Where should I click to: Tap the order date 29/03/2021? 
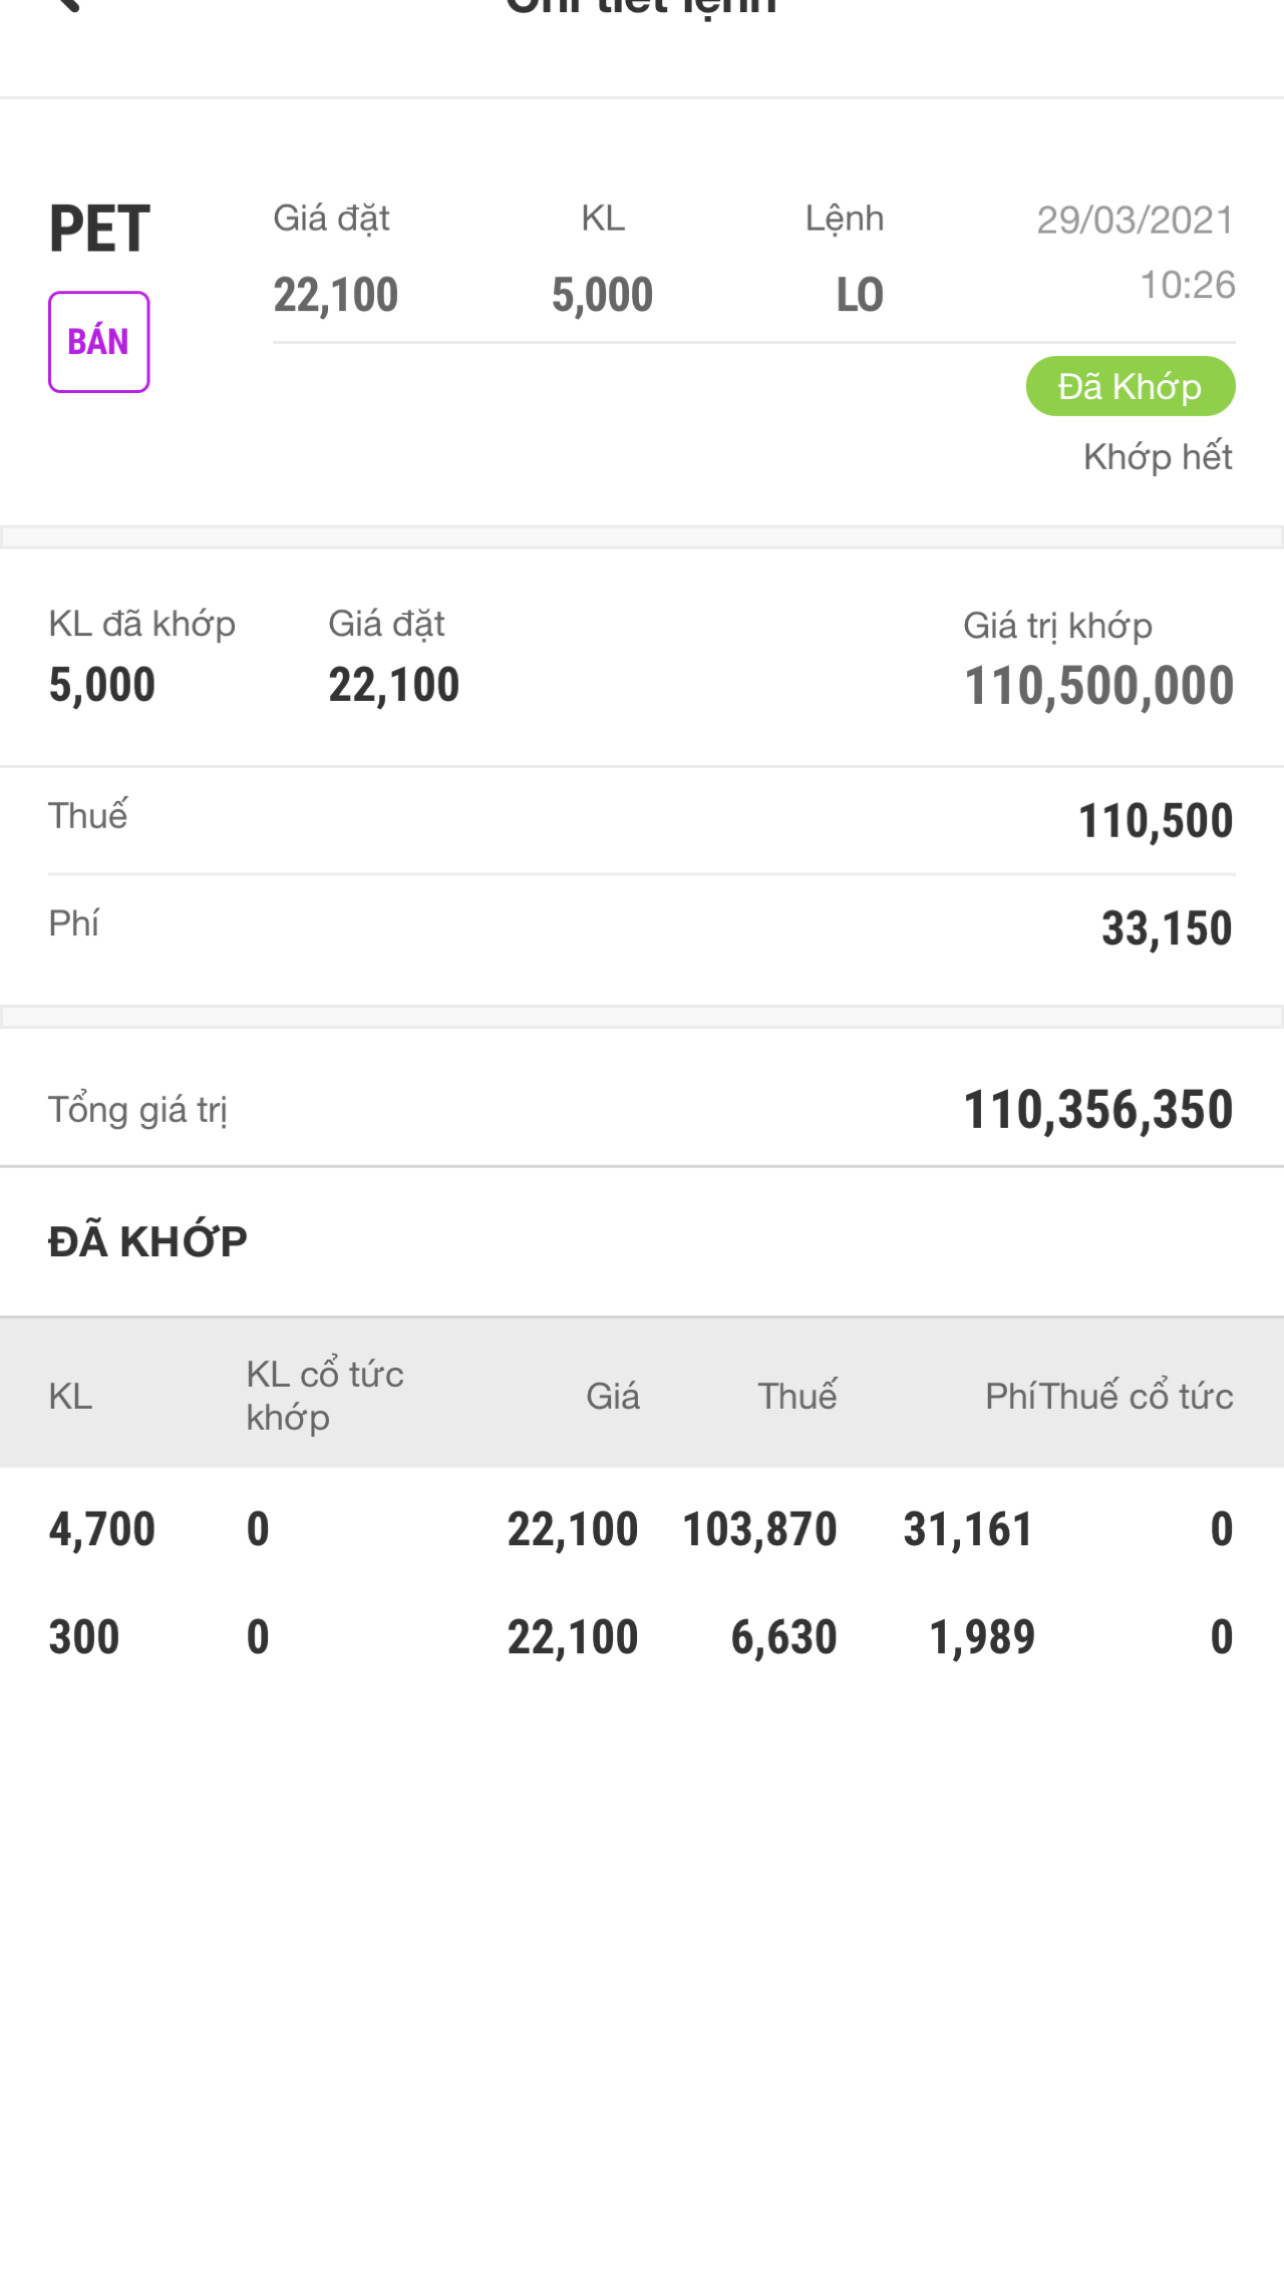pyautogui.click(x=1134, y=220)
